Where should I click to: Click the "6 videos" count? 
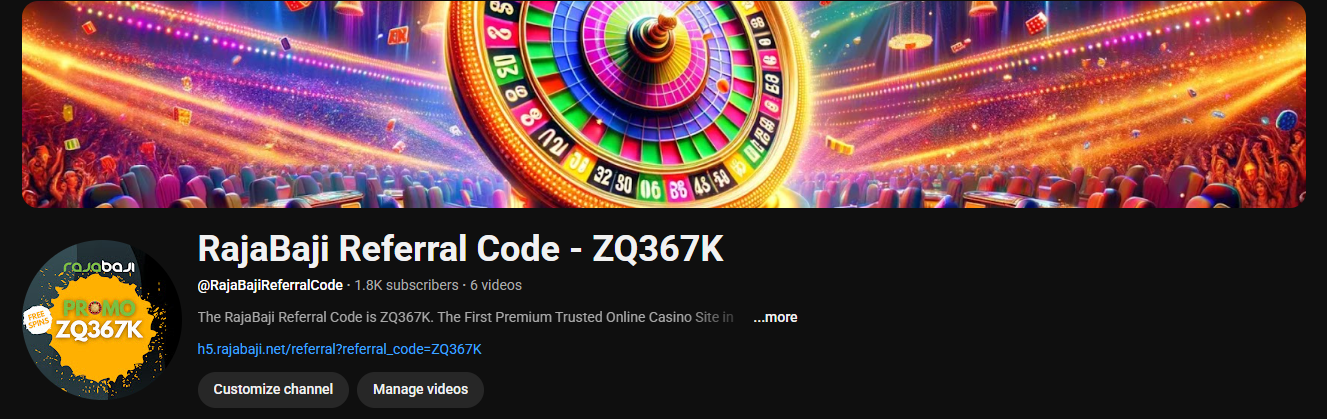(496, 285)
